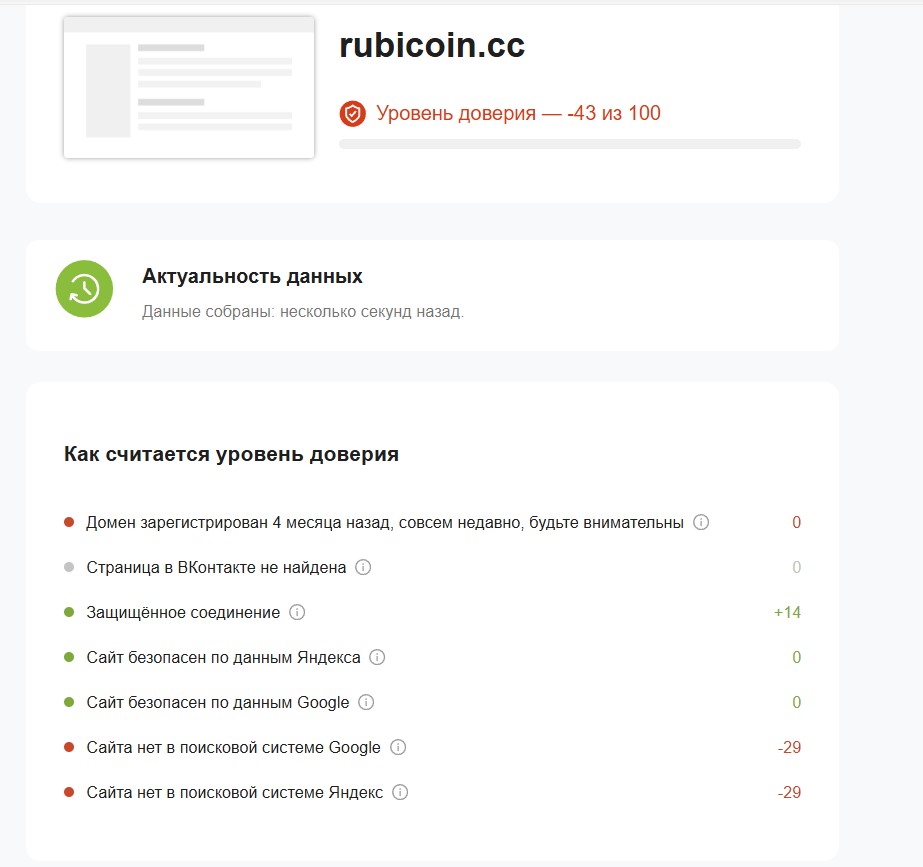This screenshot has height=867, width=923.
Task: Click the Актуальность данных heading
Action: click(x=252, y=276)
